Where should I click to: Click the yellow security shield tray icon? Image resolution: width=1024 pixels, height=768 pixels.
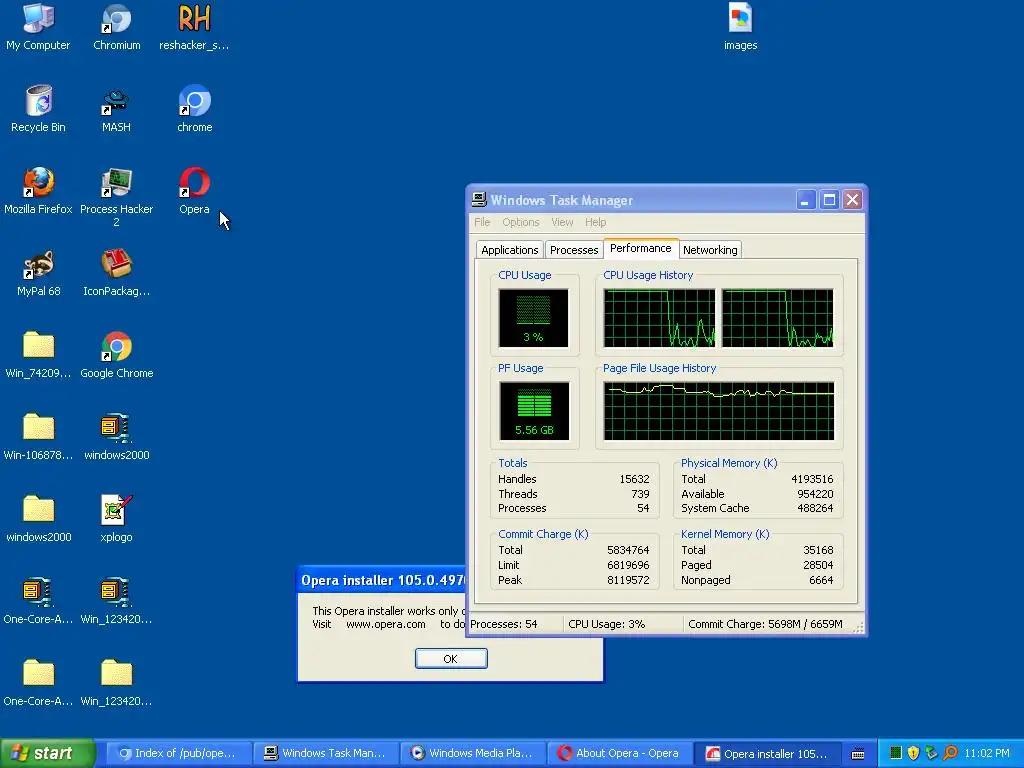[x=913, y=753]
